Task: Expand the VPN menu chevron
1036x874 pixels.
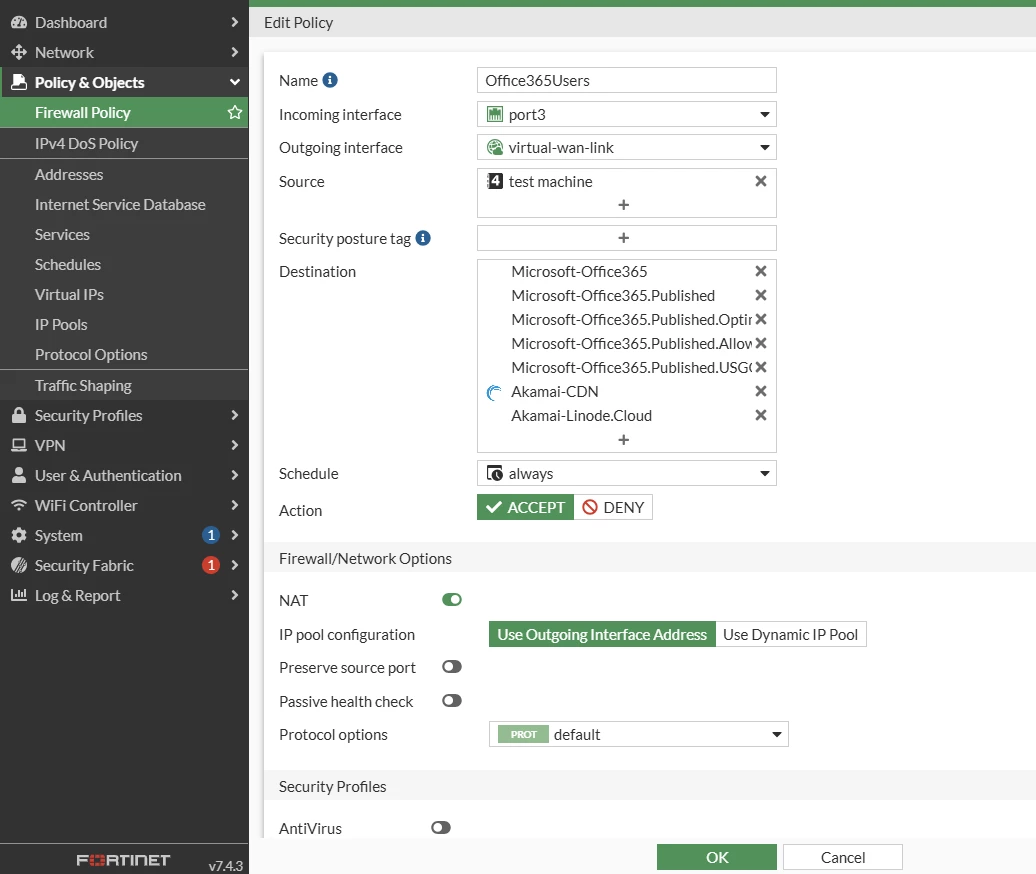Action: [x=234, y=445]
